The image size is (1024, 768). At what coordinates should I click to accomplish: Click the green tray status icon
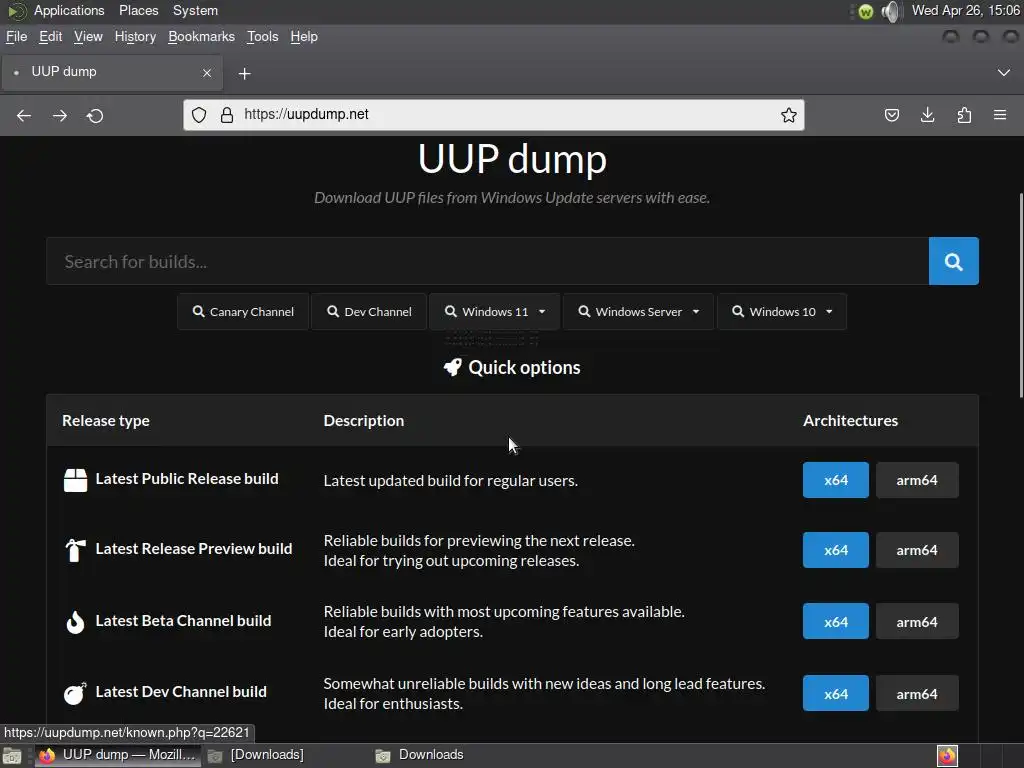[865, 12]
